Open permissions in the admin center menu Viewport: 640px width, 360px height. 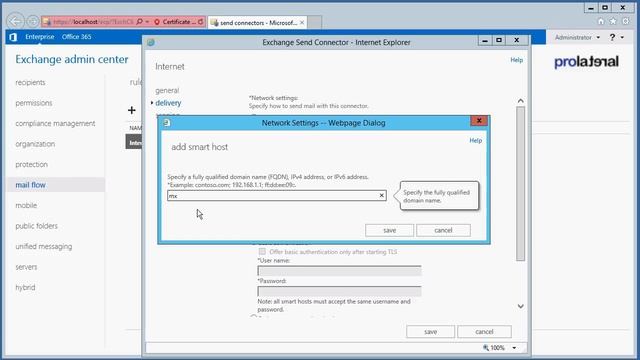point(34,103)
